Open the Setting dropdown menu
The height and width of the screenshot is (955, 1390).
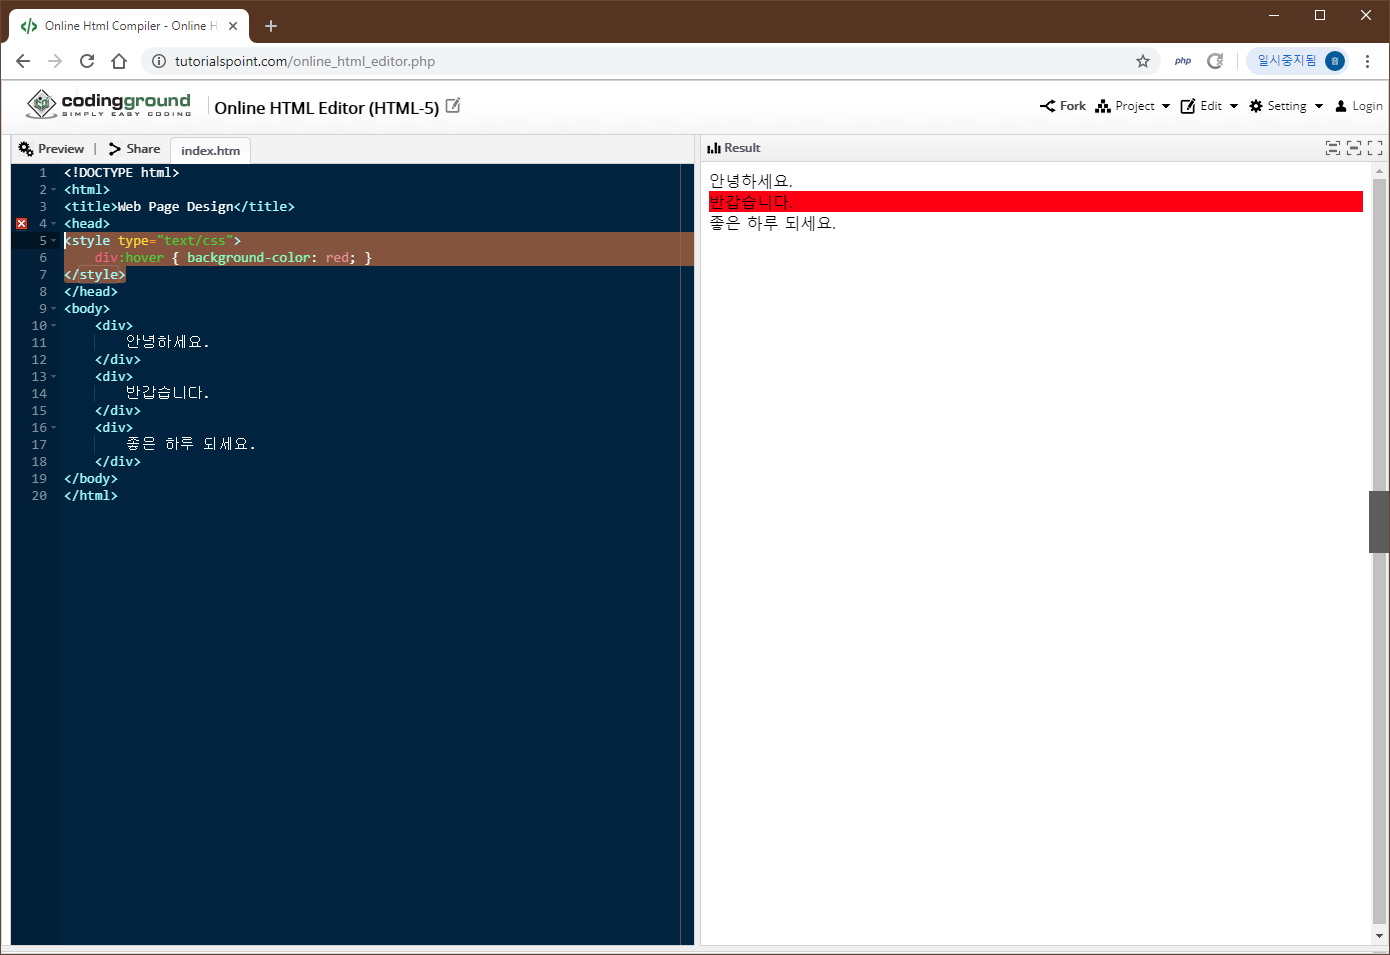pyautogui.click(x=1286, y=106)
